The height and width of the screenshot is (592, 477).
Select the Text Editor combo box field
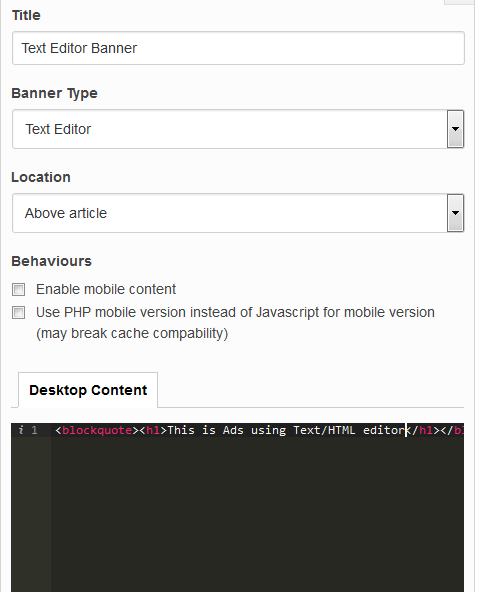(238, 129)
